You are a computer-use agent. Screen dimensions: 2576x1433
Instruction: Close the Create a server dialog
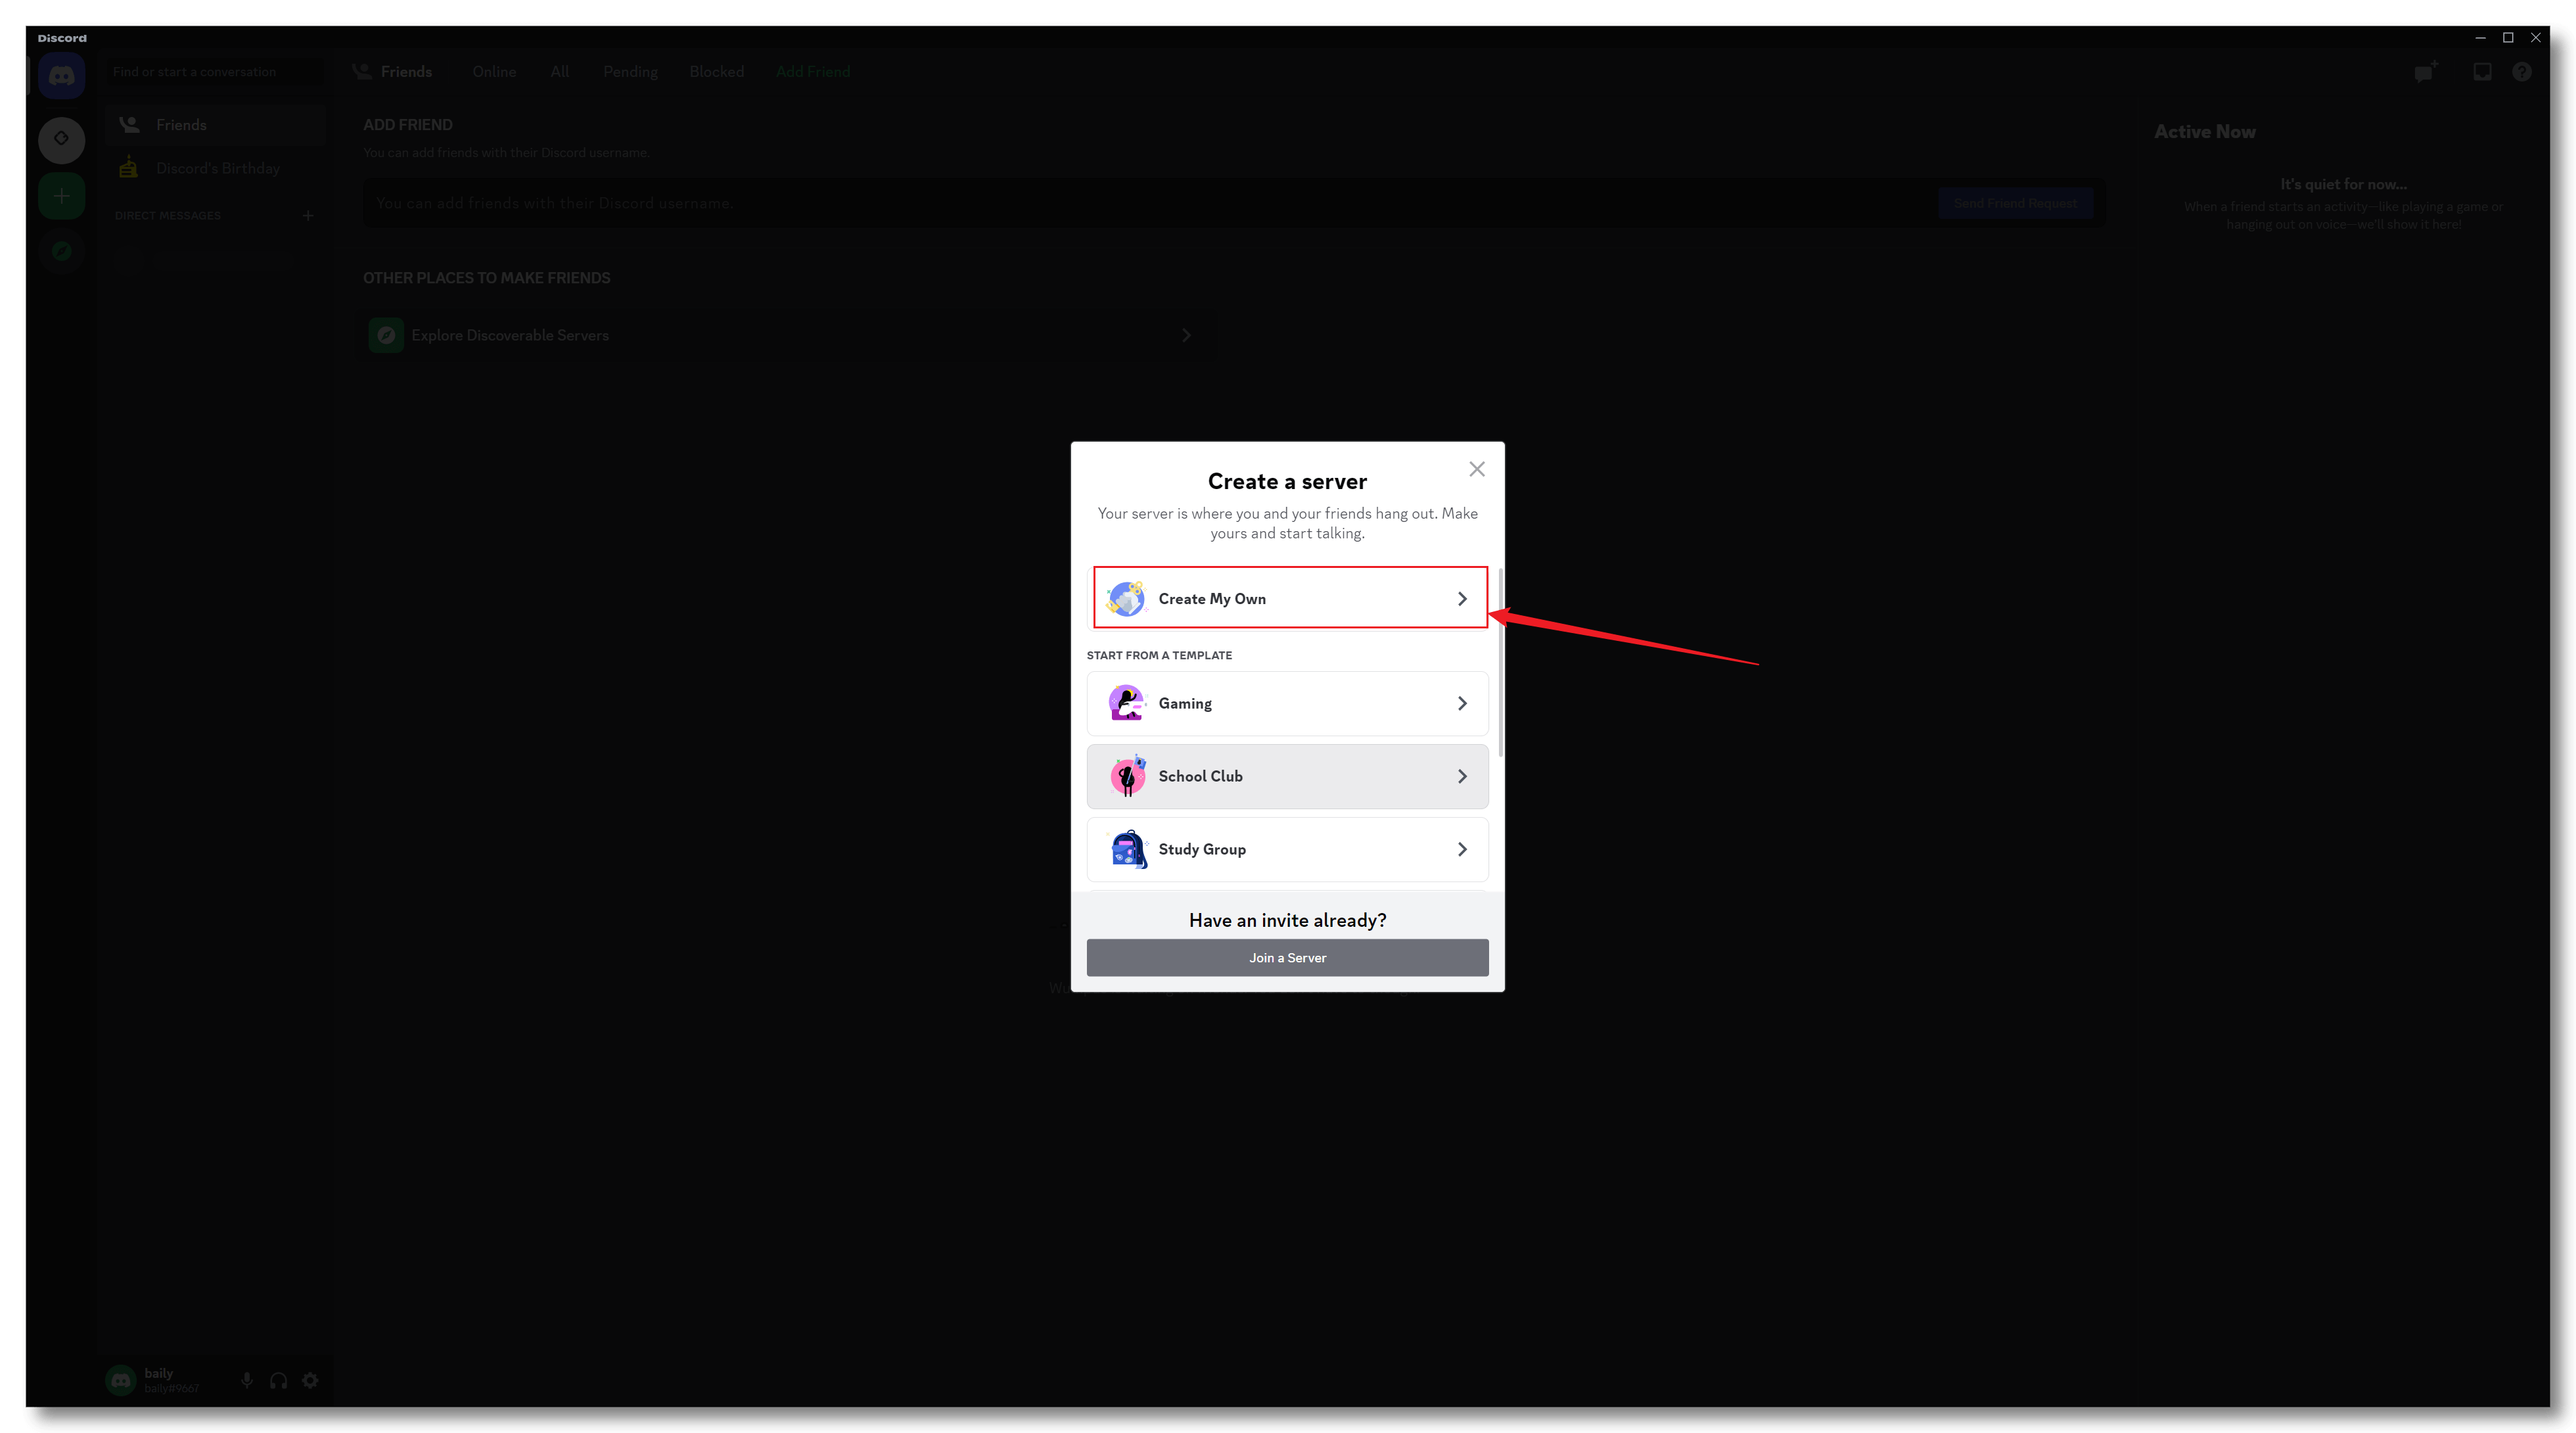coord(1477,469)
